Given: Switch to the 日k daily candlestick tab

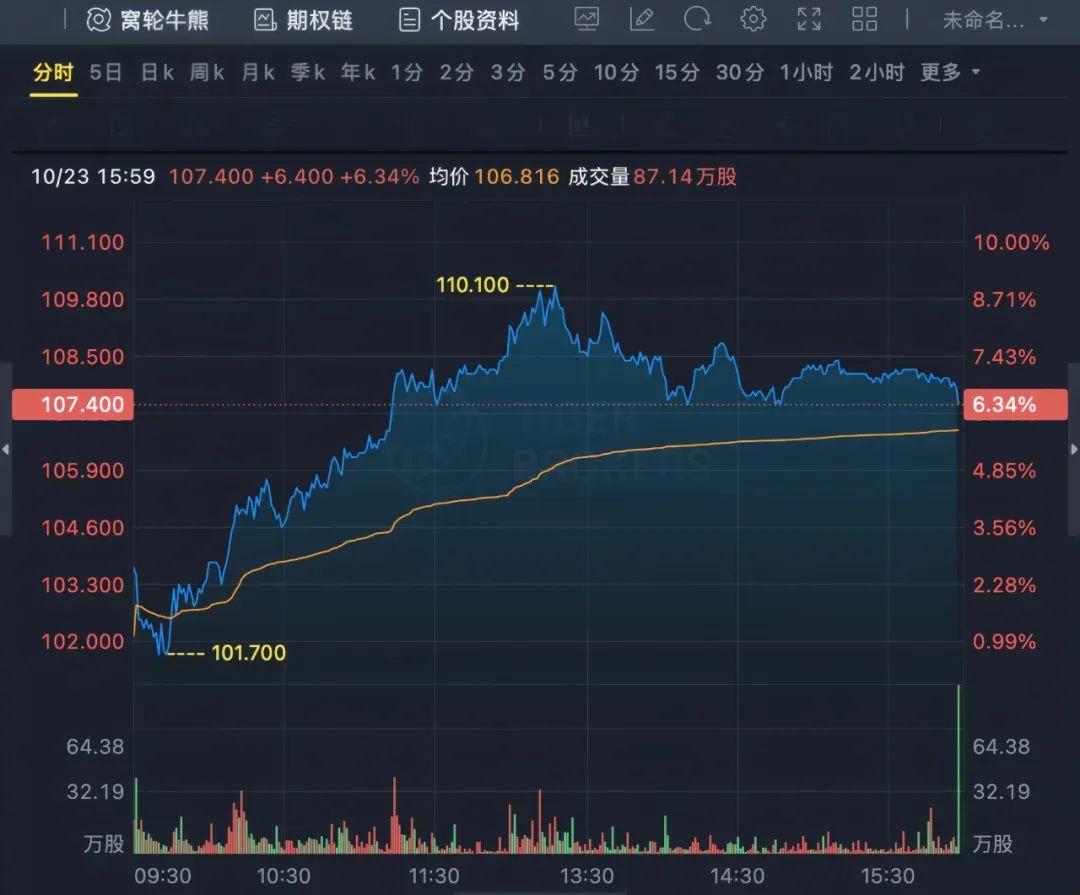Looking at the screenshot, I should click(157, 72).
